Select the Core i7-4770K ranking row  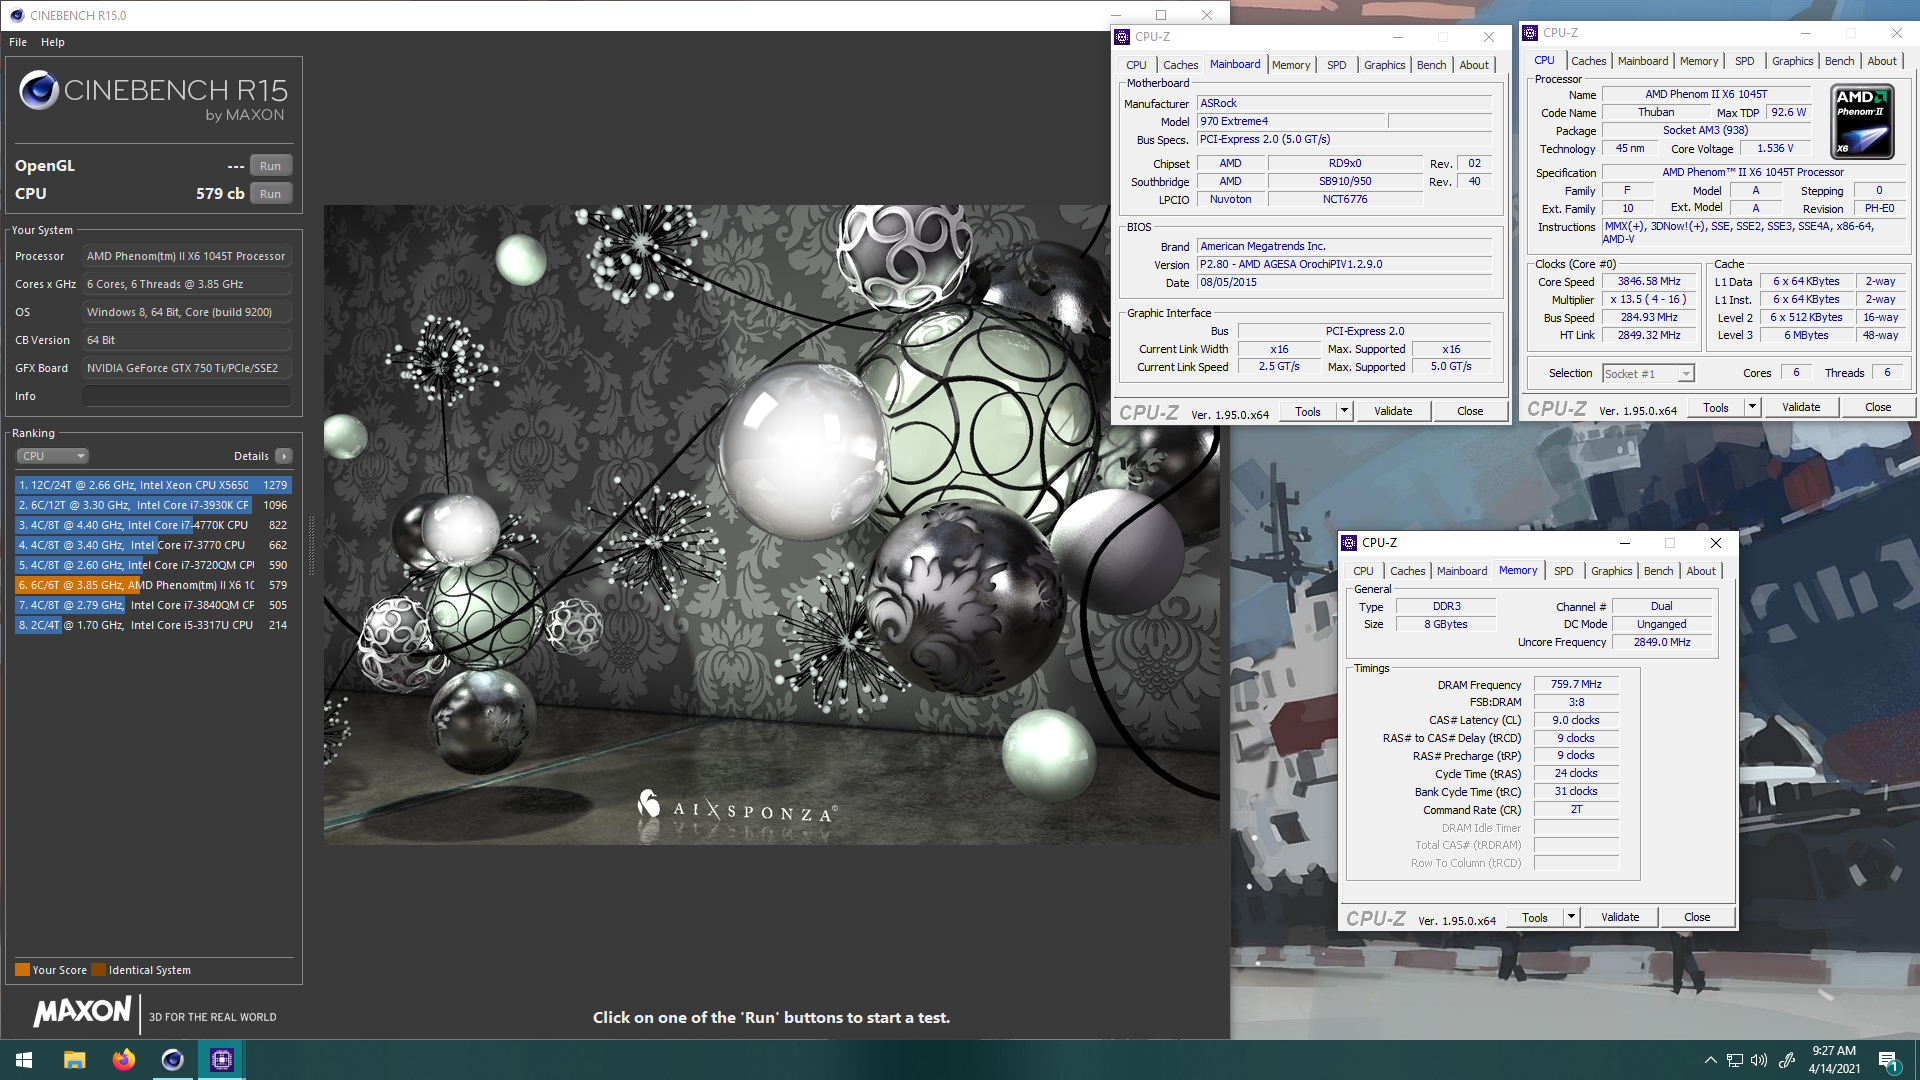(x=153, y=525)
